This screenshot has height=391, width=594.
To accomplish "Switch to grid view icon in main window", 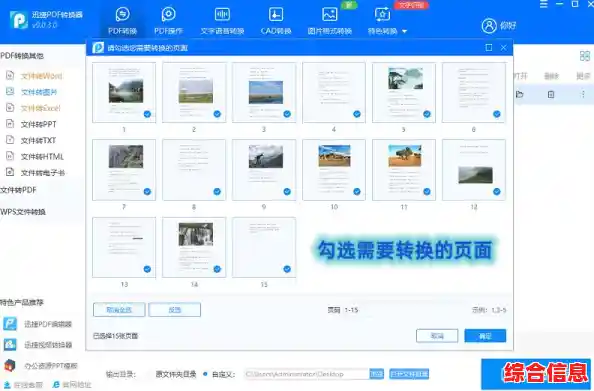I will click(x=585, y=56).
